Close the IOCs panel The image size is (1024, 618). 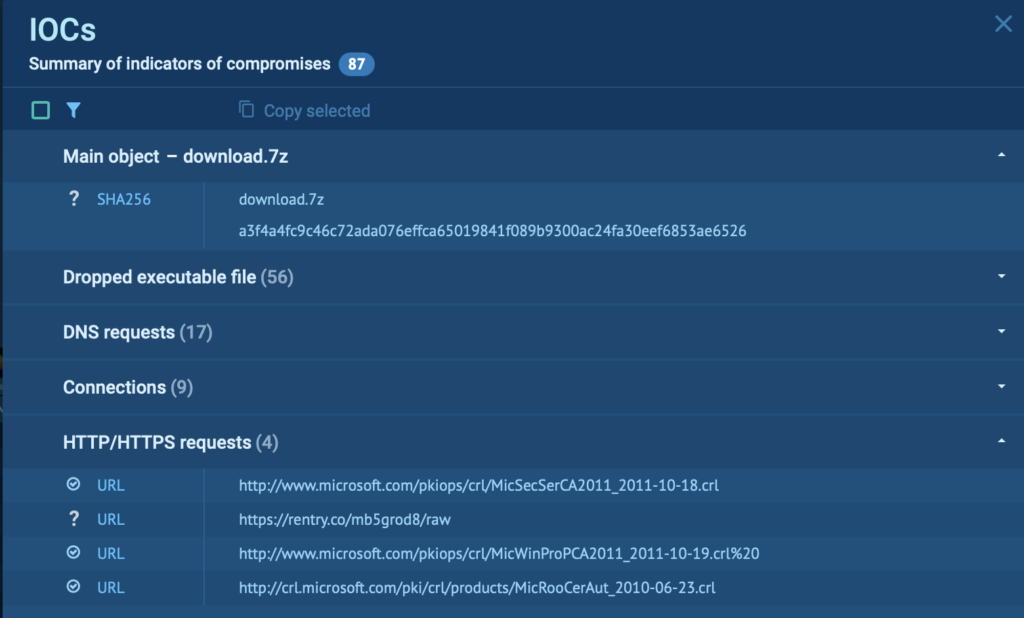point(1003,24)
